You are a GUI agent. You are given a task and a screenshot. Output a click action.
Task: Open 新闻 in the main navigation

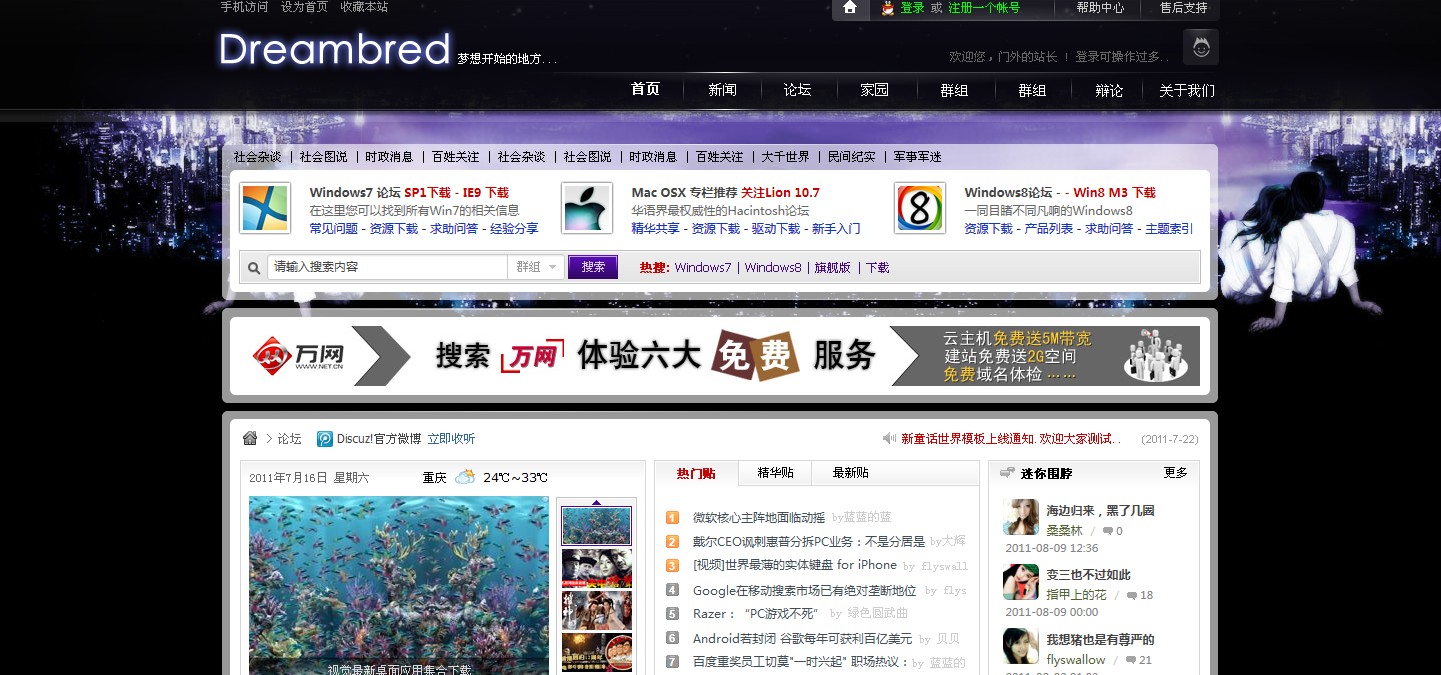722,90
